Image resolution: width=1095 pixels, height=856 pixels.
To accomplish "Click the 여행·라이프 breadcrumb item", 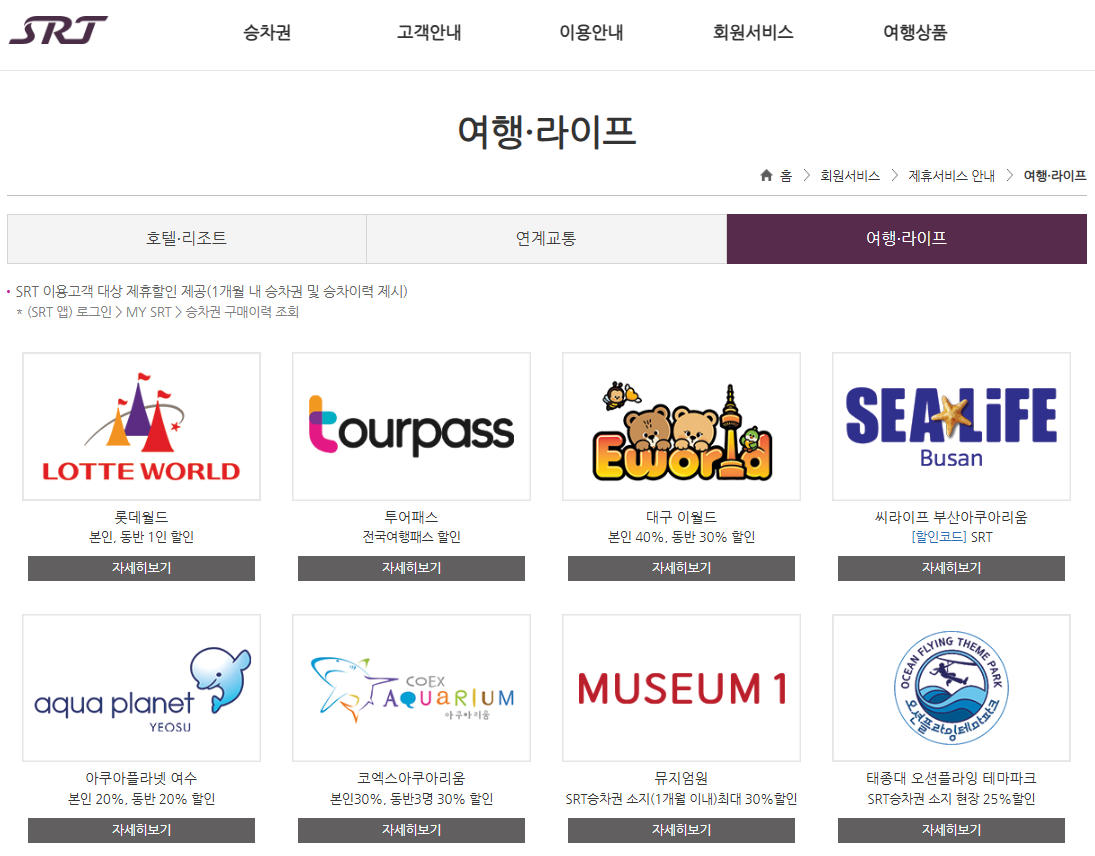I will pyautogui.click(x=1054, y=176).
